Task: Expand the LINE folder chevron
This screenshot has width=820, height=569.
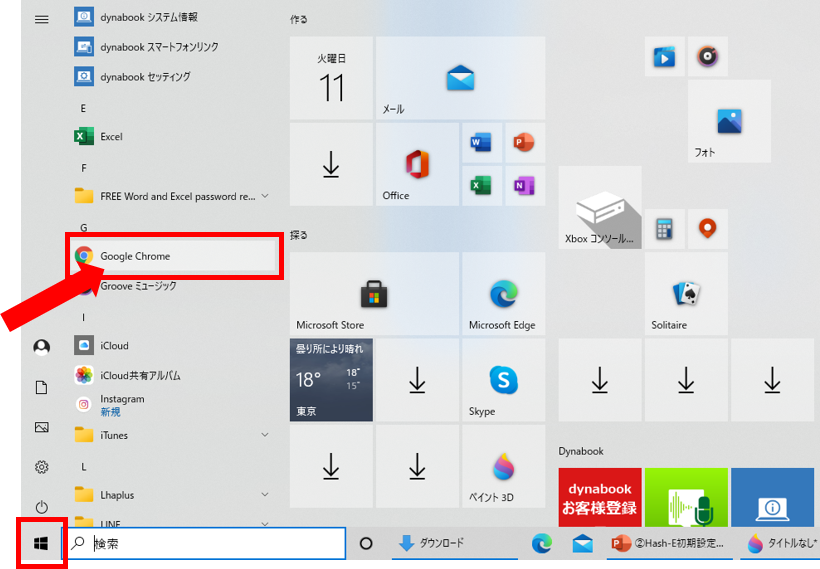Action: [265, 523]
